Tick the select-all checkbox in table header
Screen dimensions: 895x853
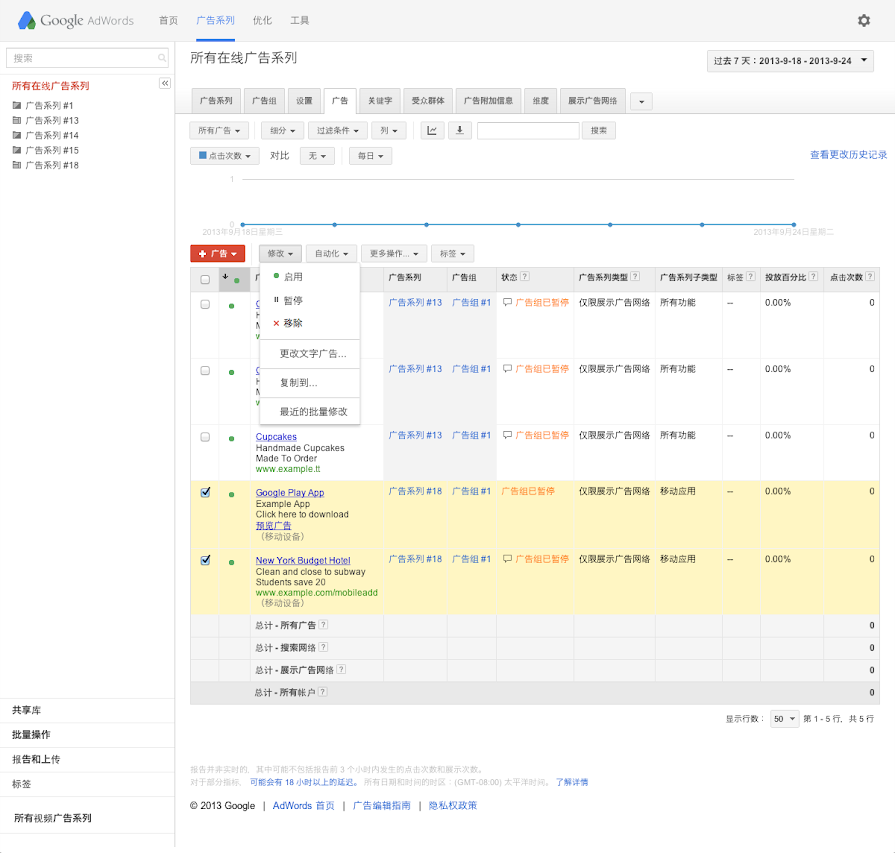pyautogui.click(x=205, y=279)
